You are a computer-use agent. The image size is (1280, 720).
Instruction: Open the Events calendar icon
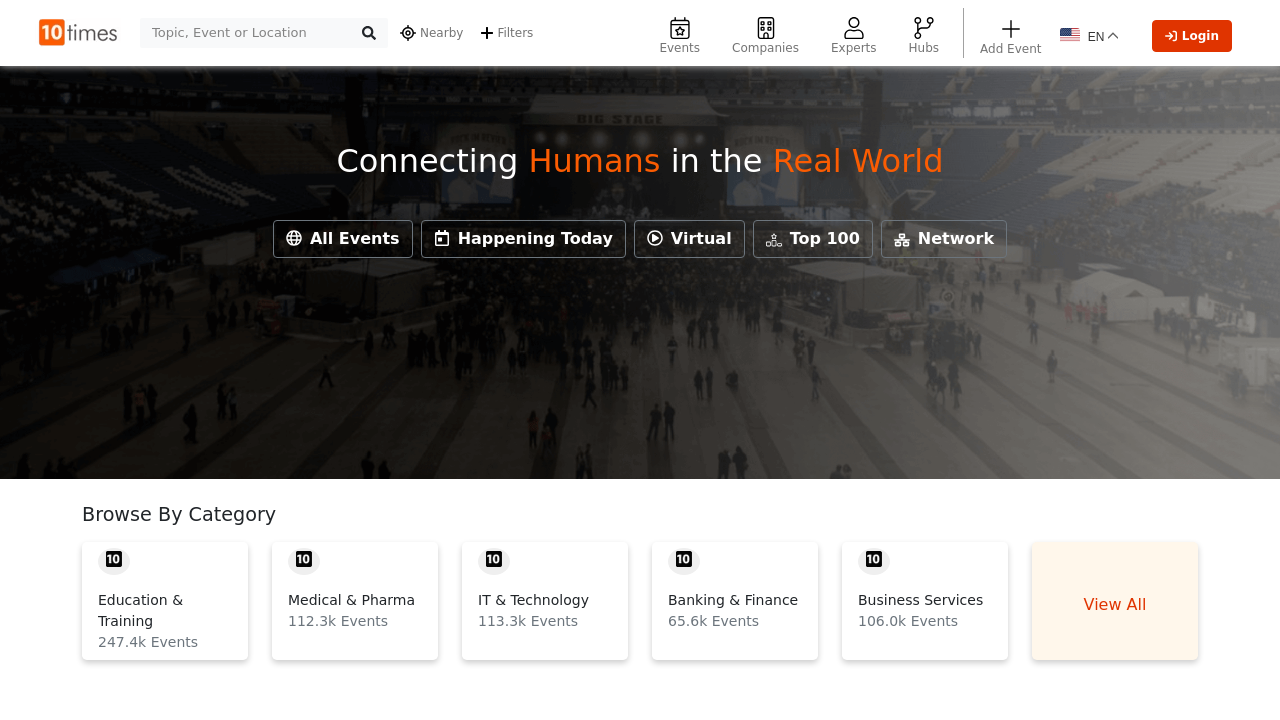(680, 28)
